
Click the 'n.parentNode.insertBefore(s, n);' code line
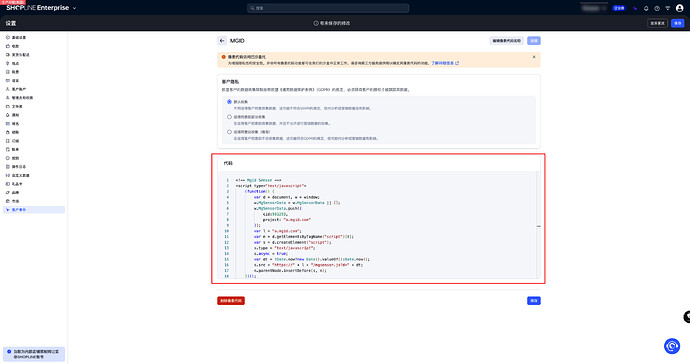(290, 270)
